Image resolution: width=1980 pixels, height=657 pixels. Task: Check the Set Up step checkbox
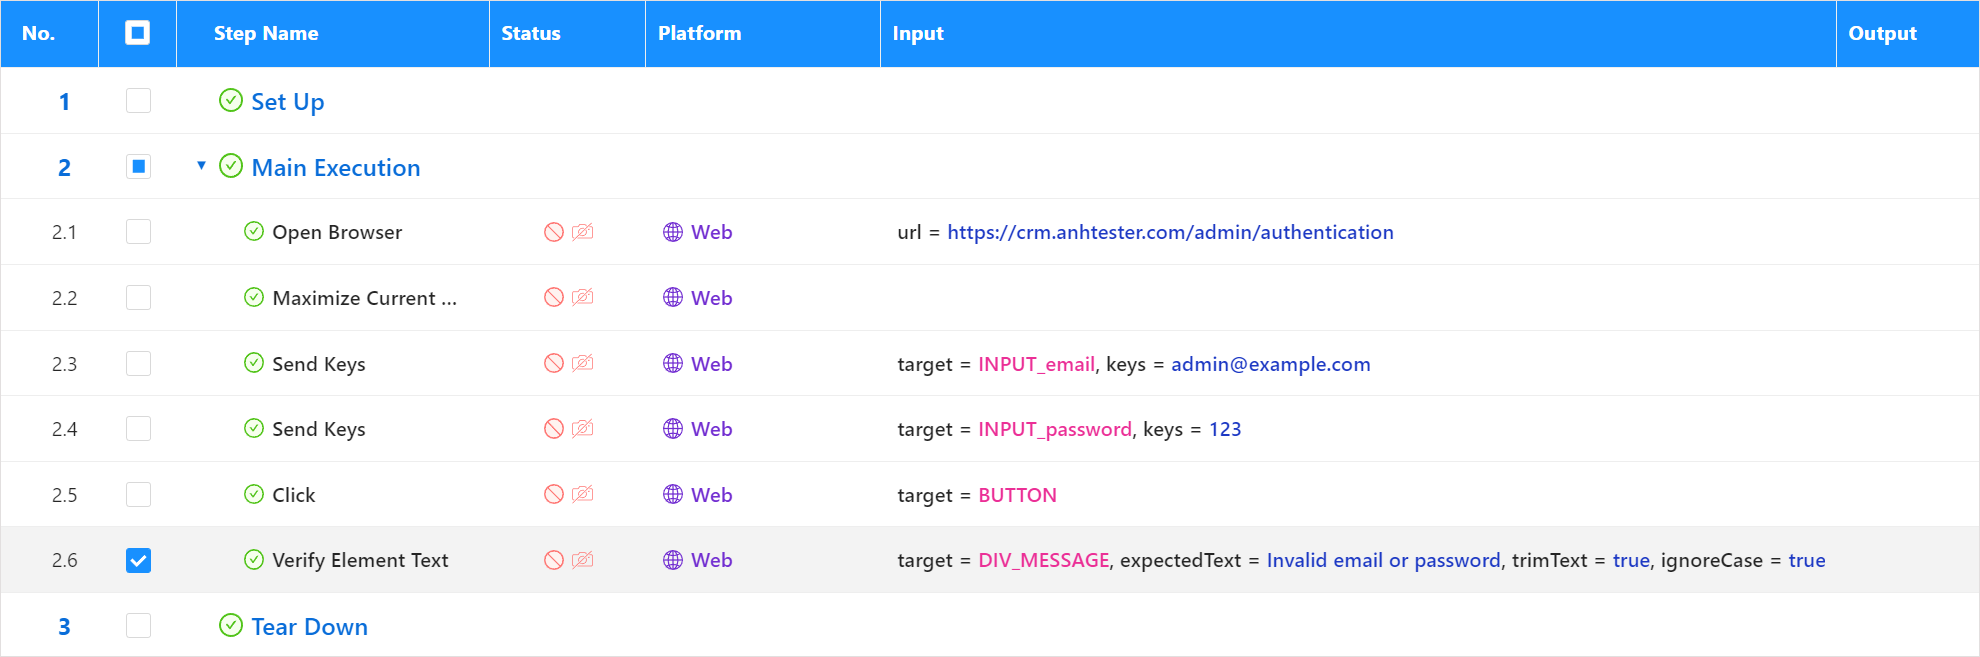pyautogui.click(x=139, y=101)
